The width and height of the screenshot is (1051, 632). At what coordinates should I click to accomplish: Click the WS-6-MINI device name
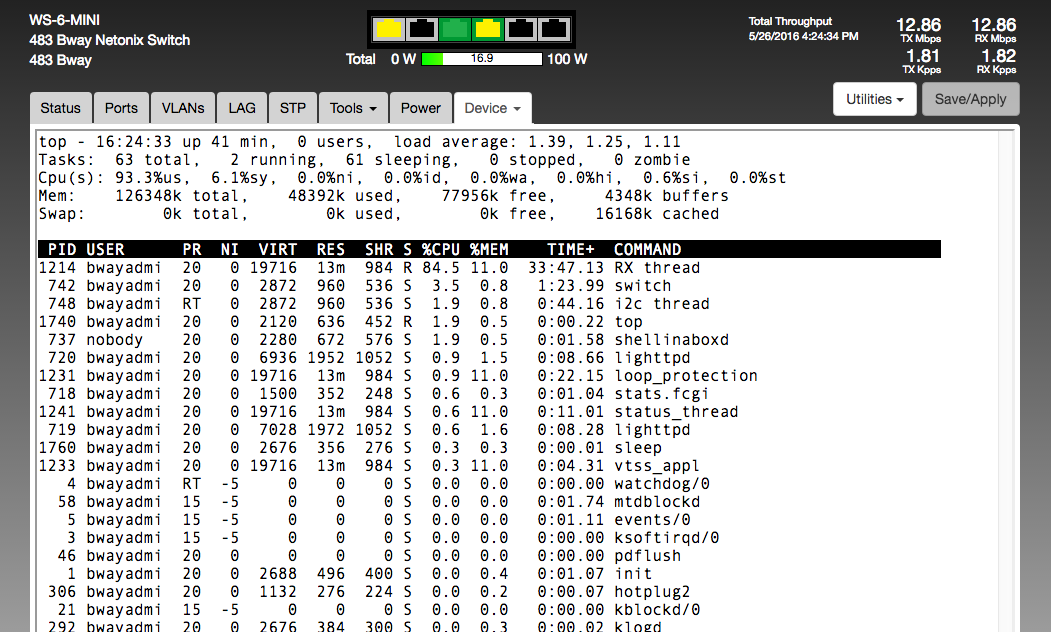click(x=64, y=20)
